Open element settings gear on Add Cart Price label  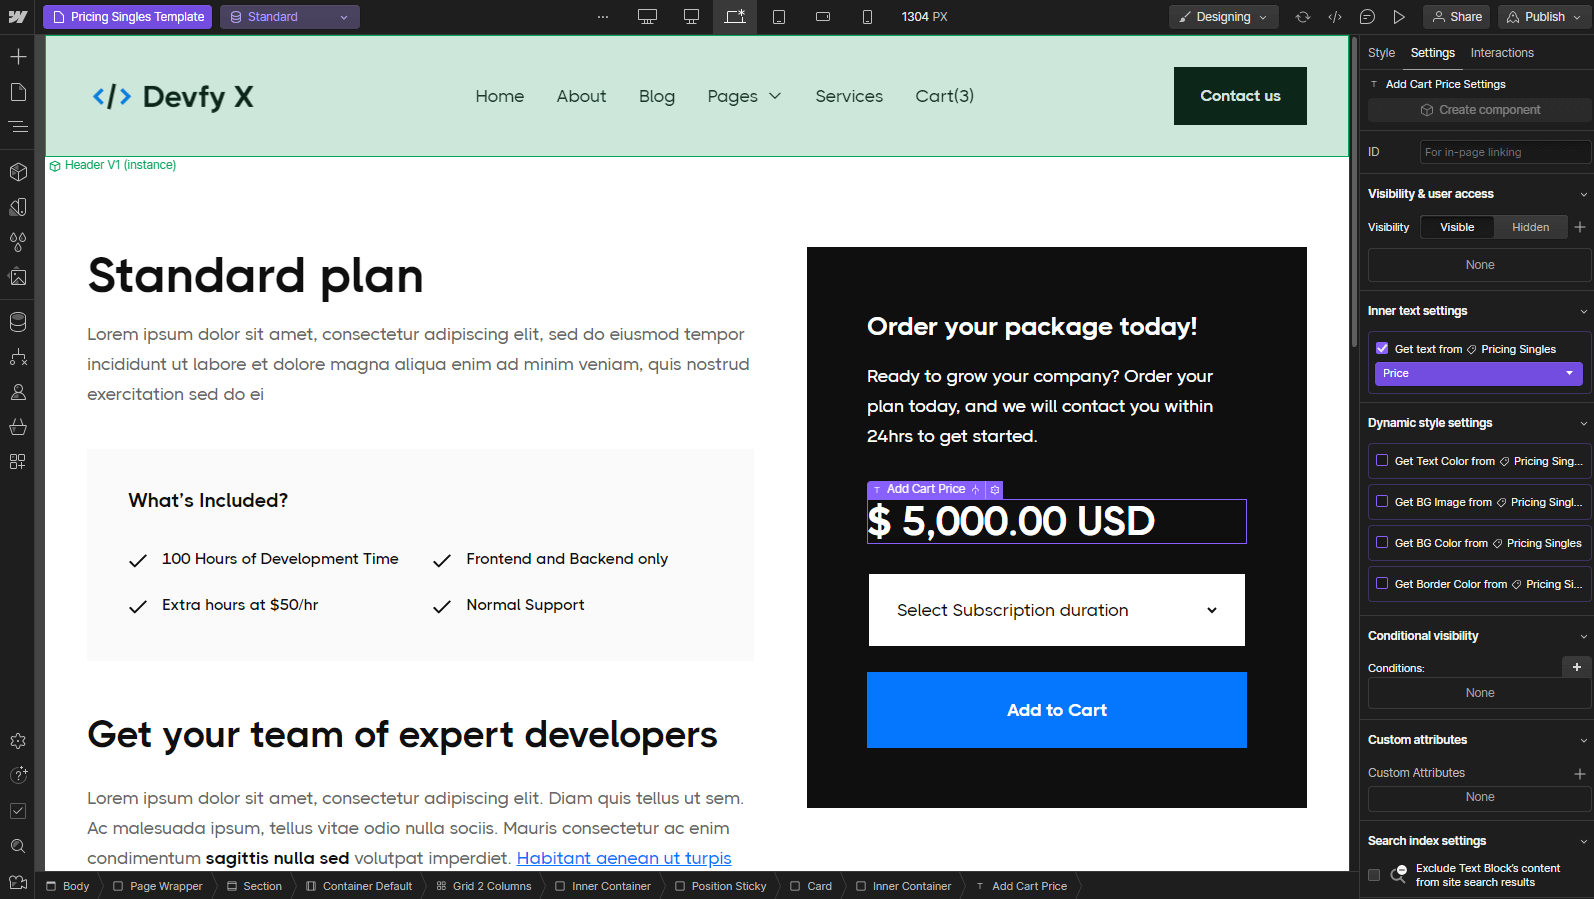tap(995, 490)
